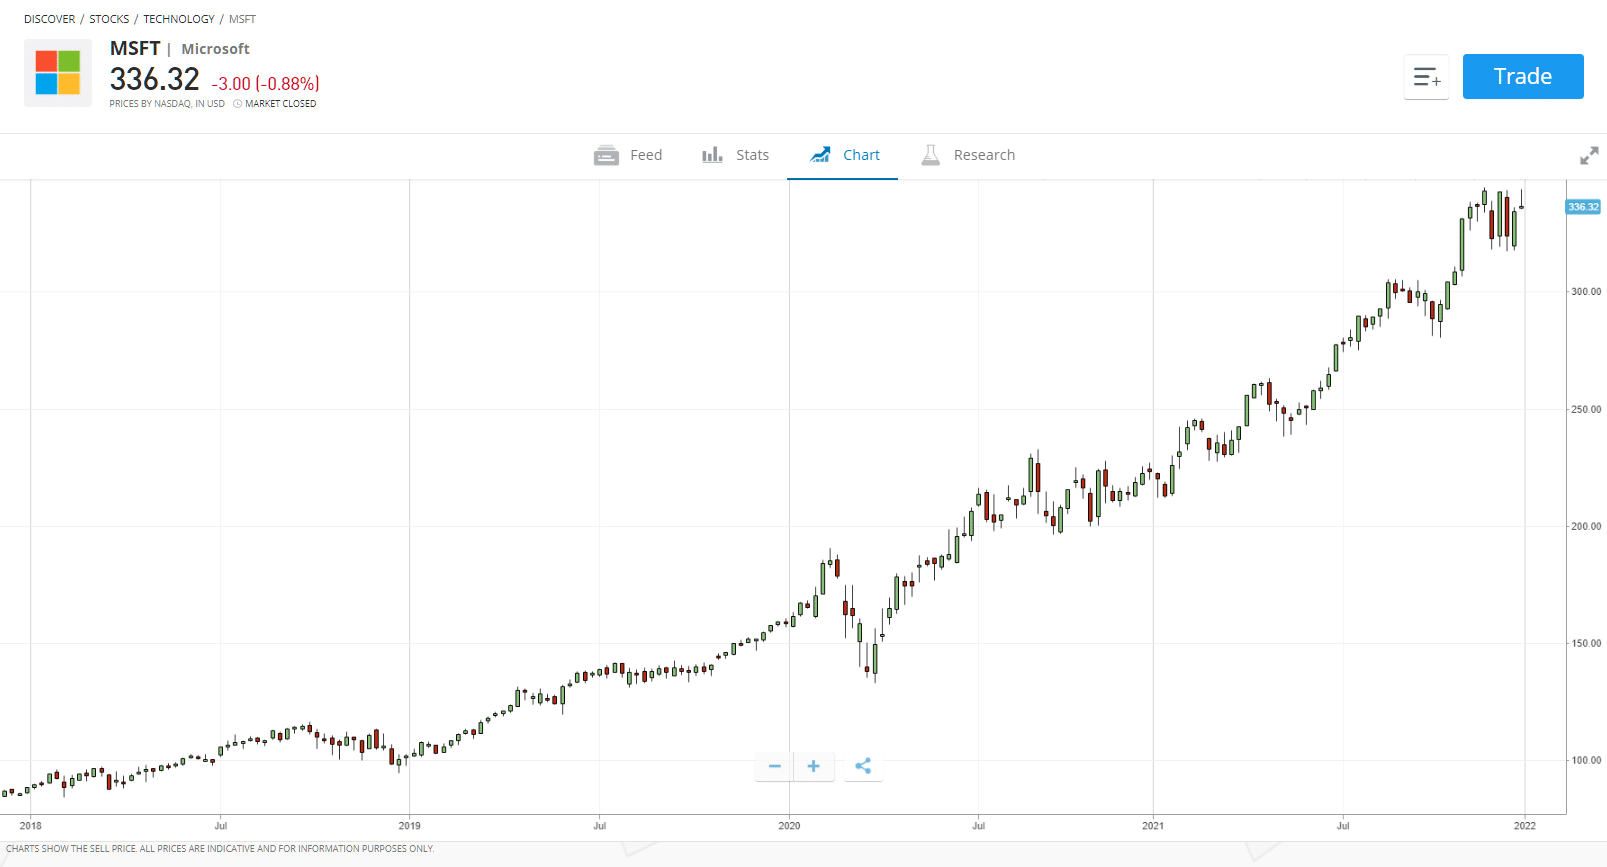Go to DISCOVER breadcrumb link
Image resolution: width=1607 pixels, height=867 pixels.
(x=50, y=19)
